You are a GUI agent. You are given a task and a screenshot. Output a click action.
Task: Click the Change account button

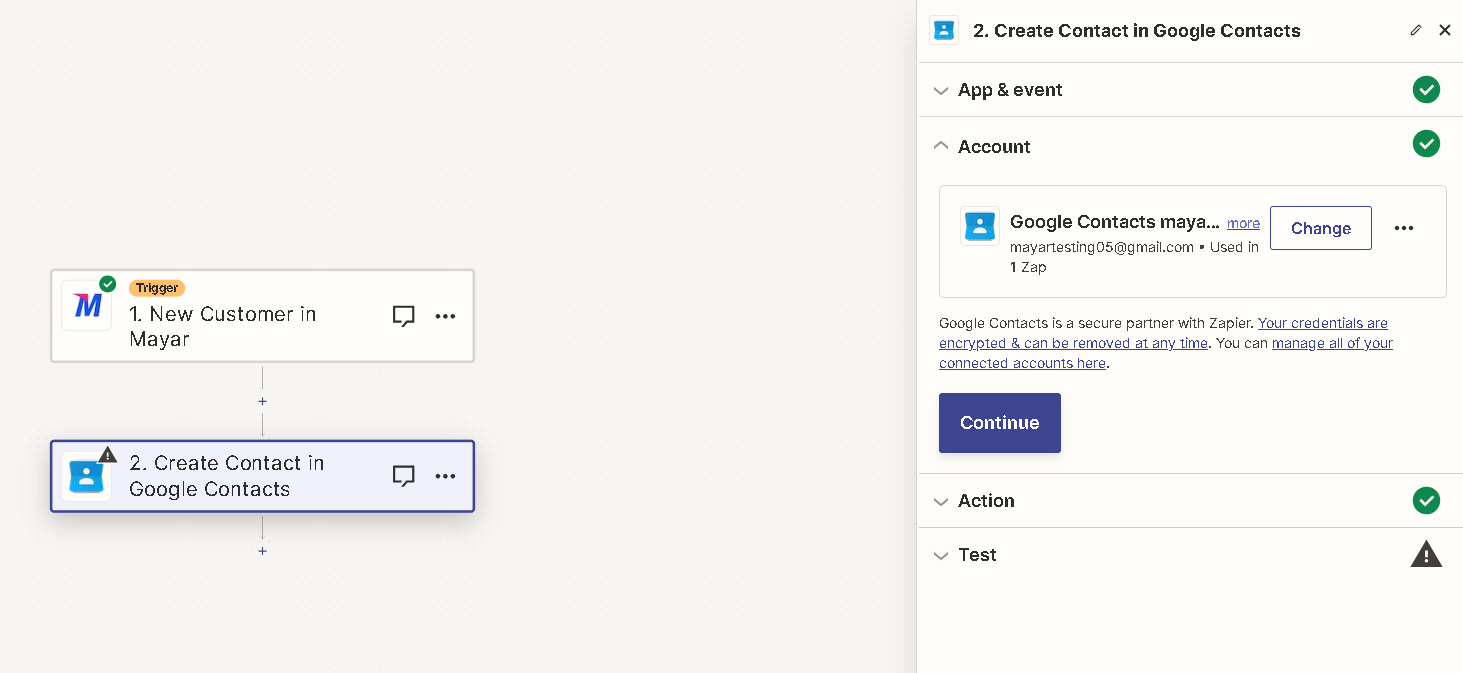pos(1320,228)
